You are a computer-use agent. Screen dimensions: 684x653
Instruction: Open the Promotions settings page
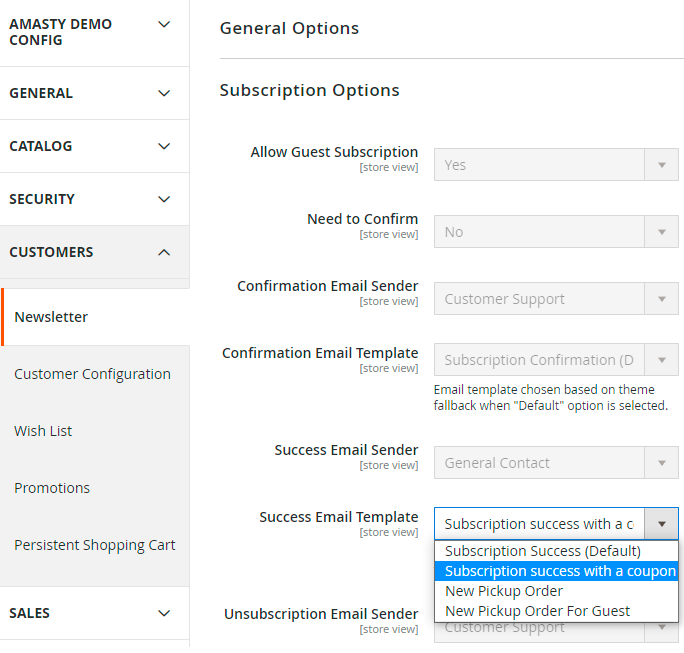coord(52,488)
